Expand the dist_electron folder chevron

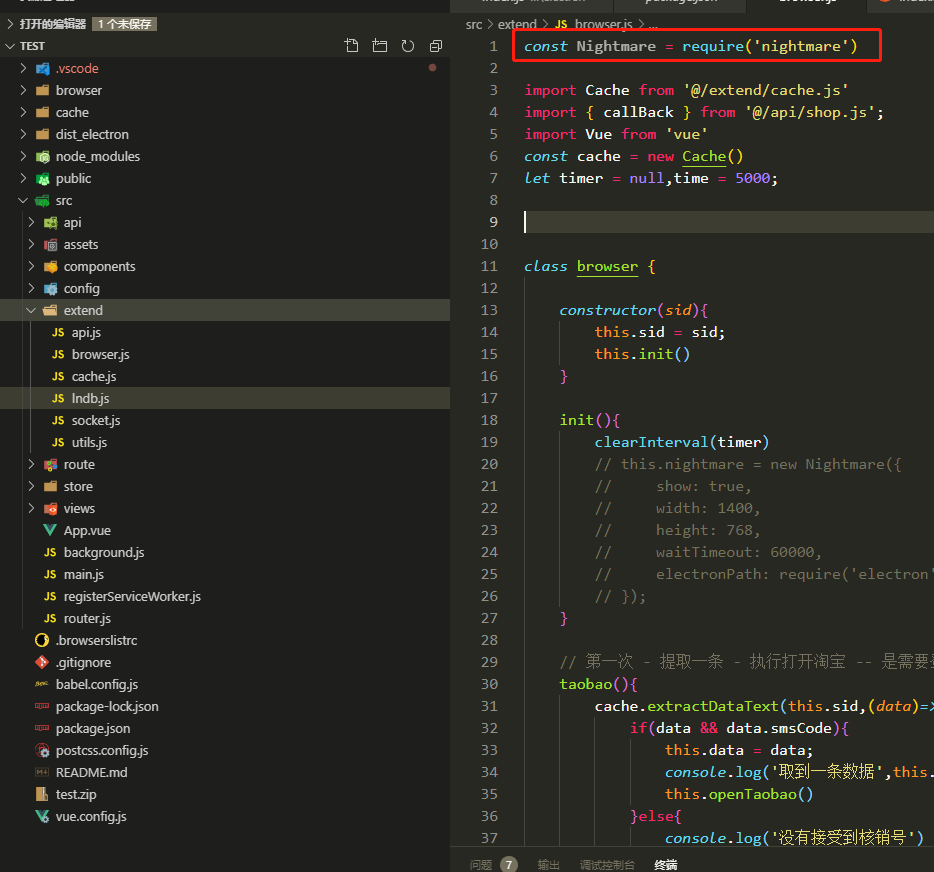click(23, 135)
